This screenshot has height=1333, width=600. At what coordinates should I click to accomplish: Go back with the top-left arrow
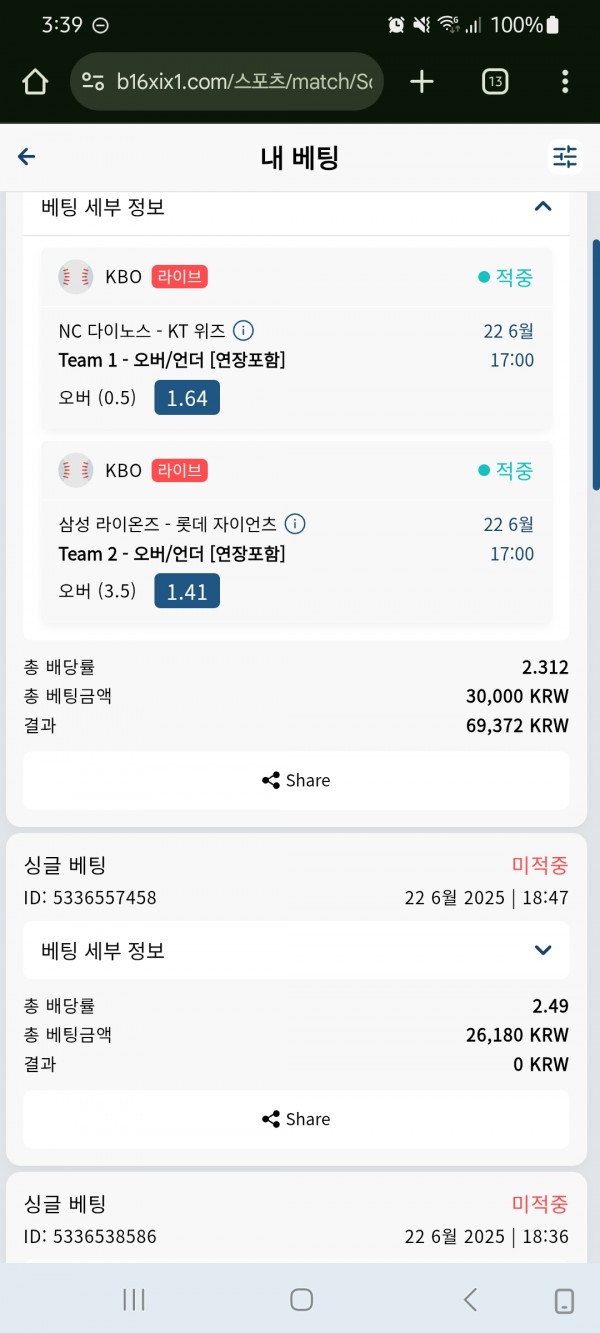pos(27,156)
